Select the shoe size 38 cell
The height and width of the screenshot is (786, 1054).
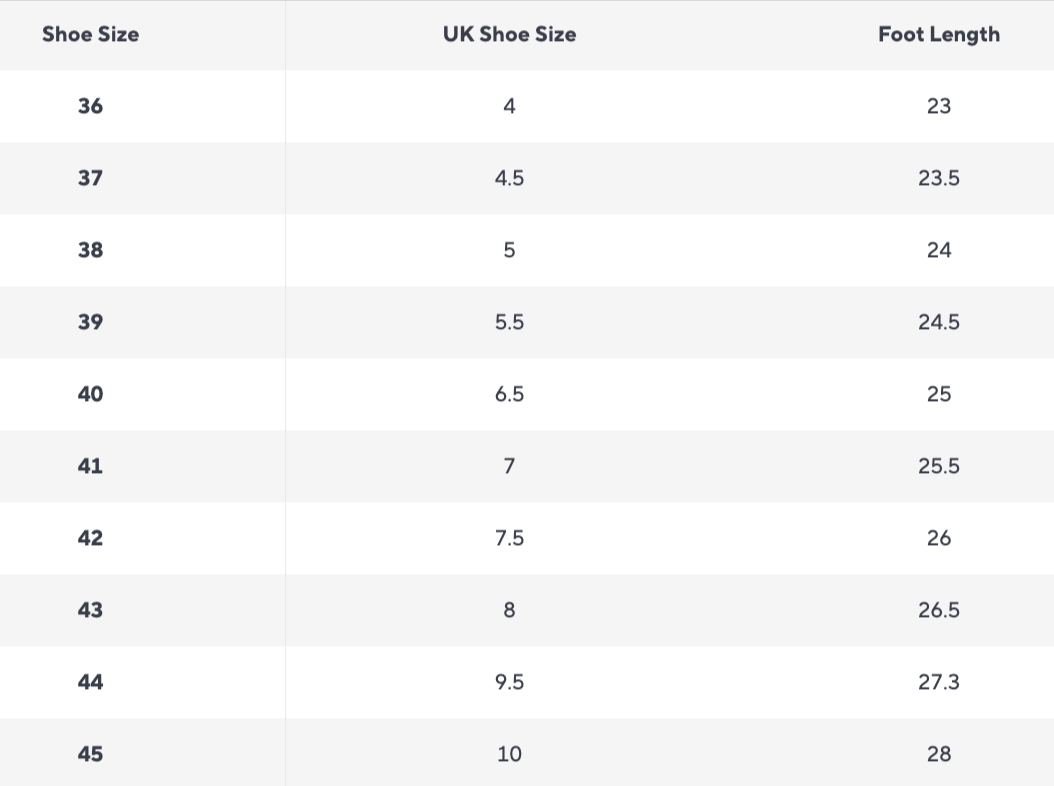[x=90, y=250]
